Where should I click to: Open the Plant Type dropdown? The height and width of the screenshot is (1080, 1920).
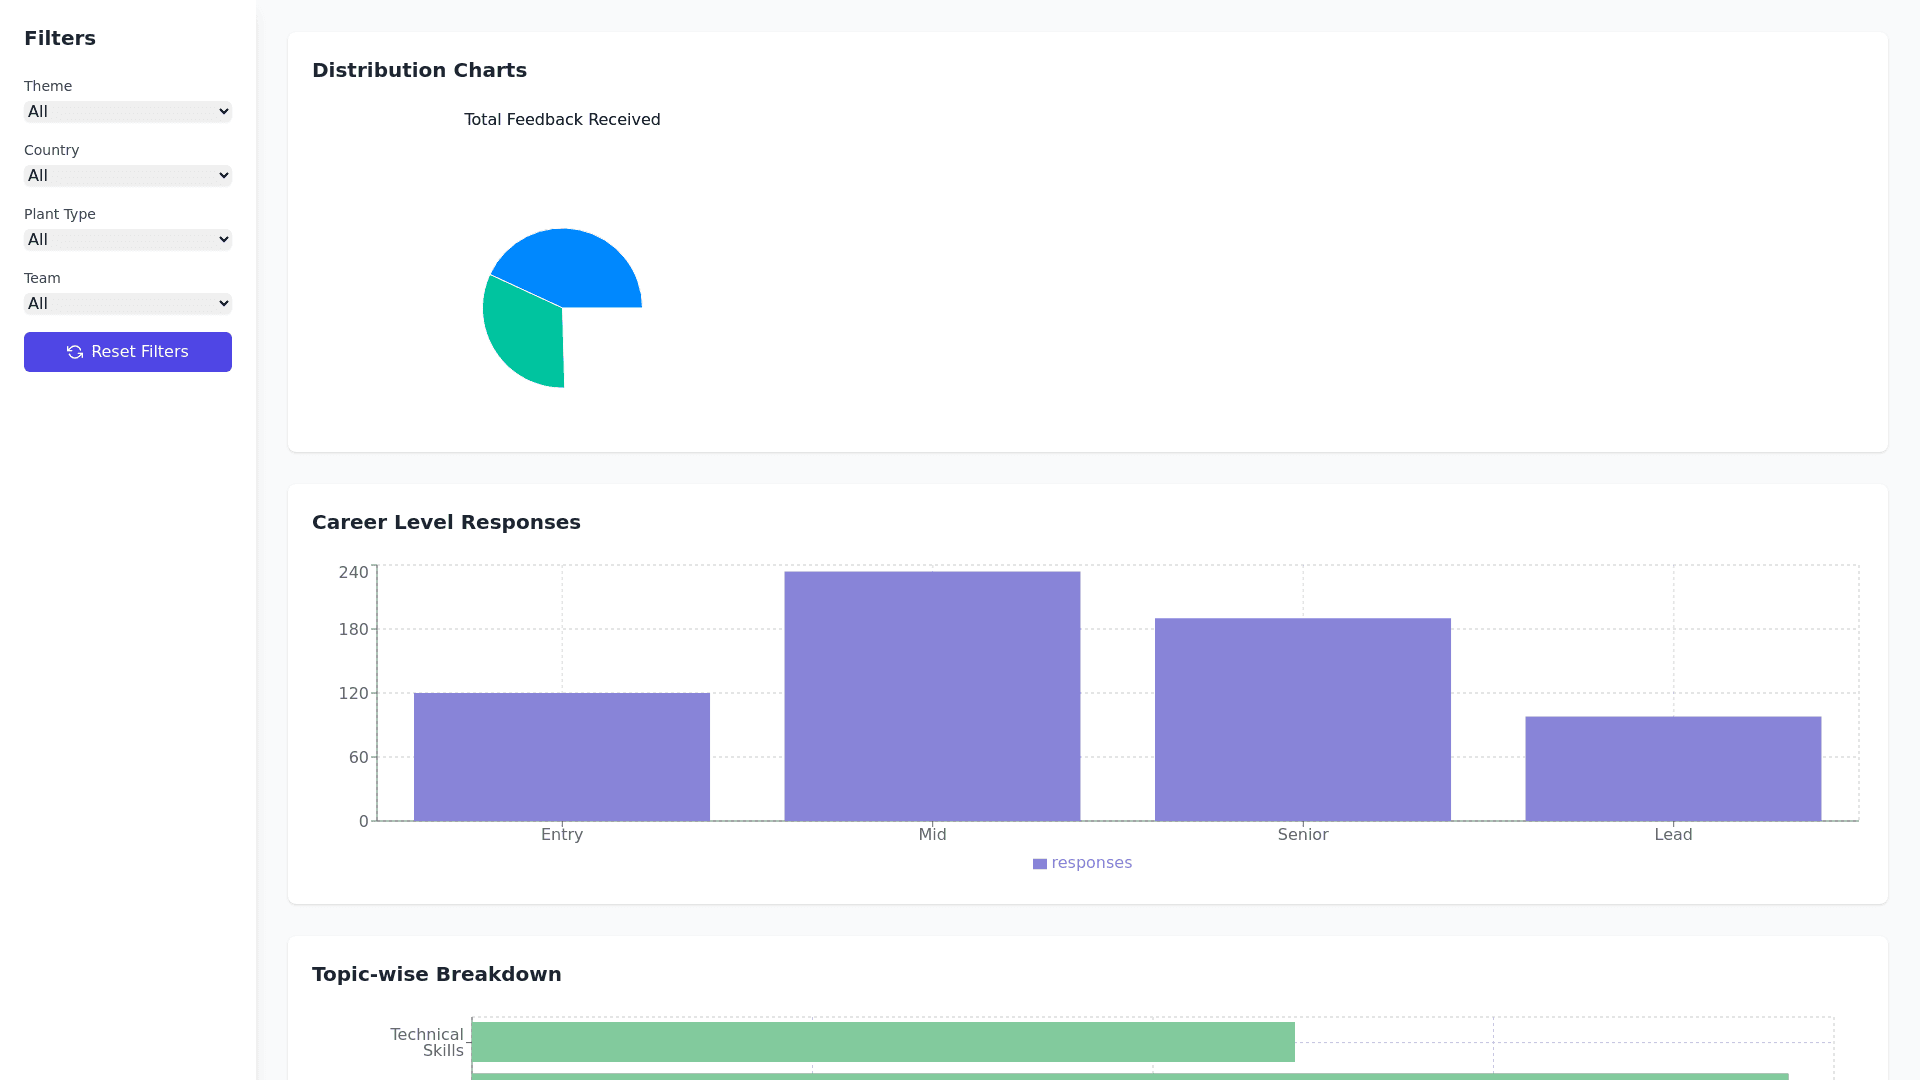(x=128, y=240)
